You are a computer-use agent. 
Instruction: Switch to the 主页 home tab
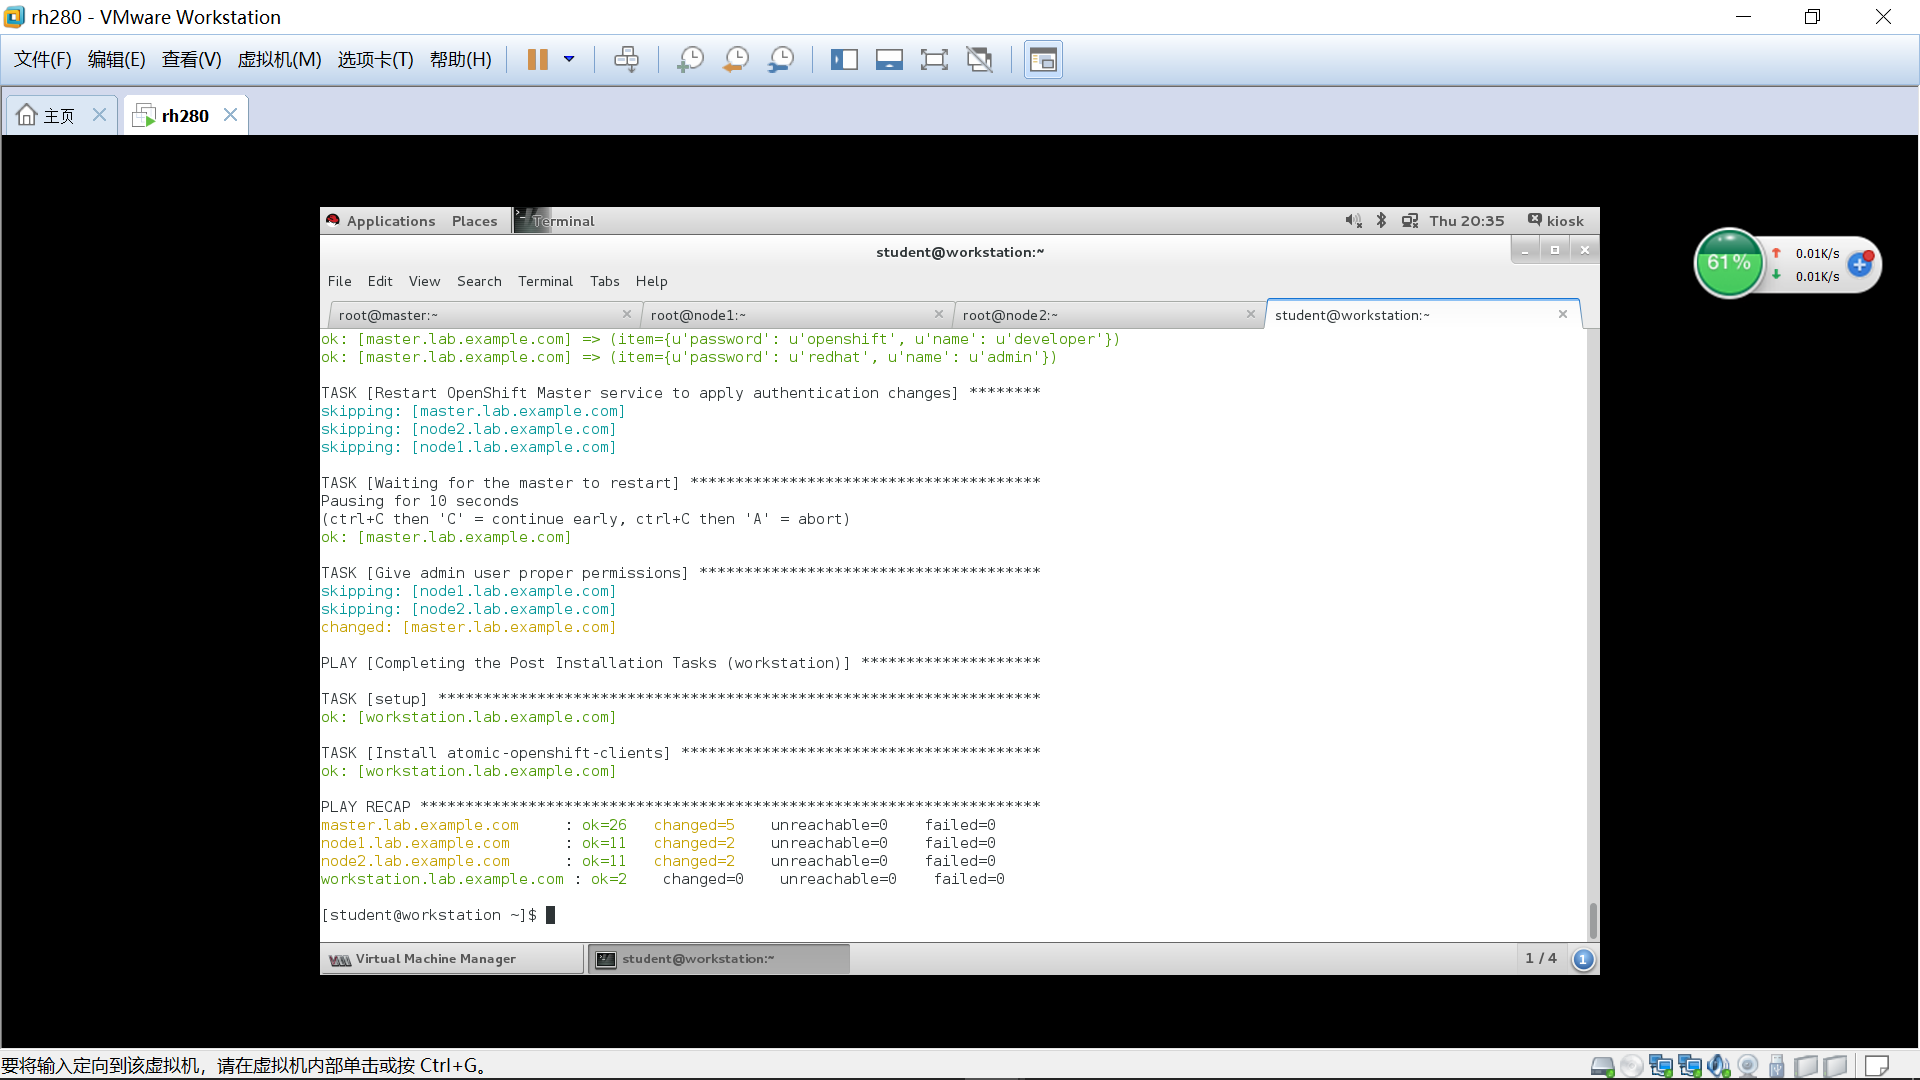coord(59,116)
